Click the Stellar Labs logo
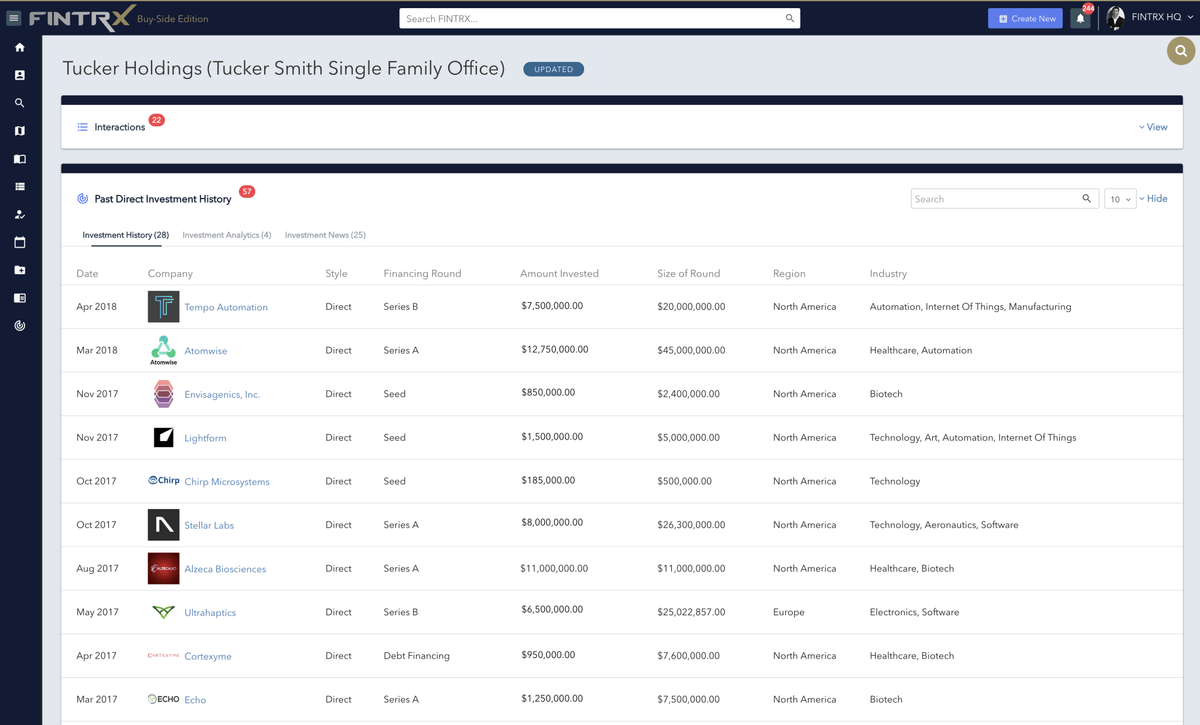Viewport: 1200px width, 725px height. click(164, 525)
